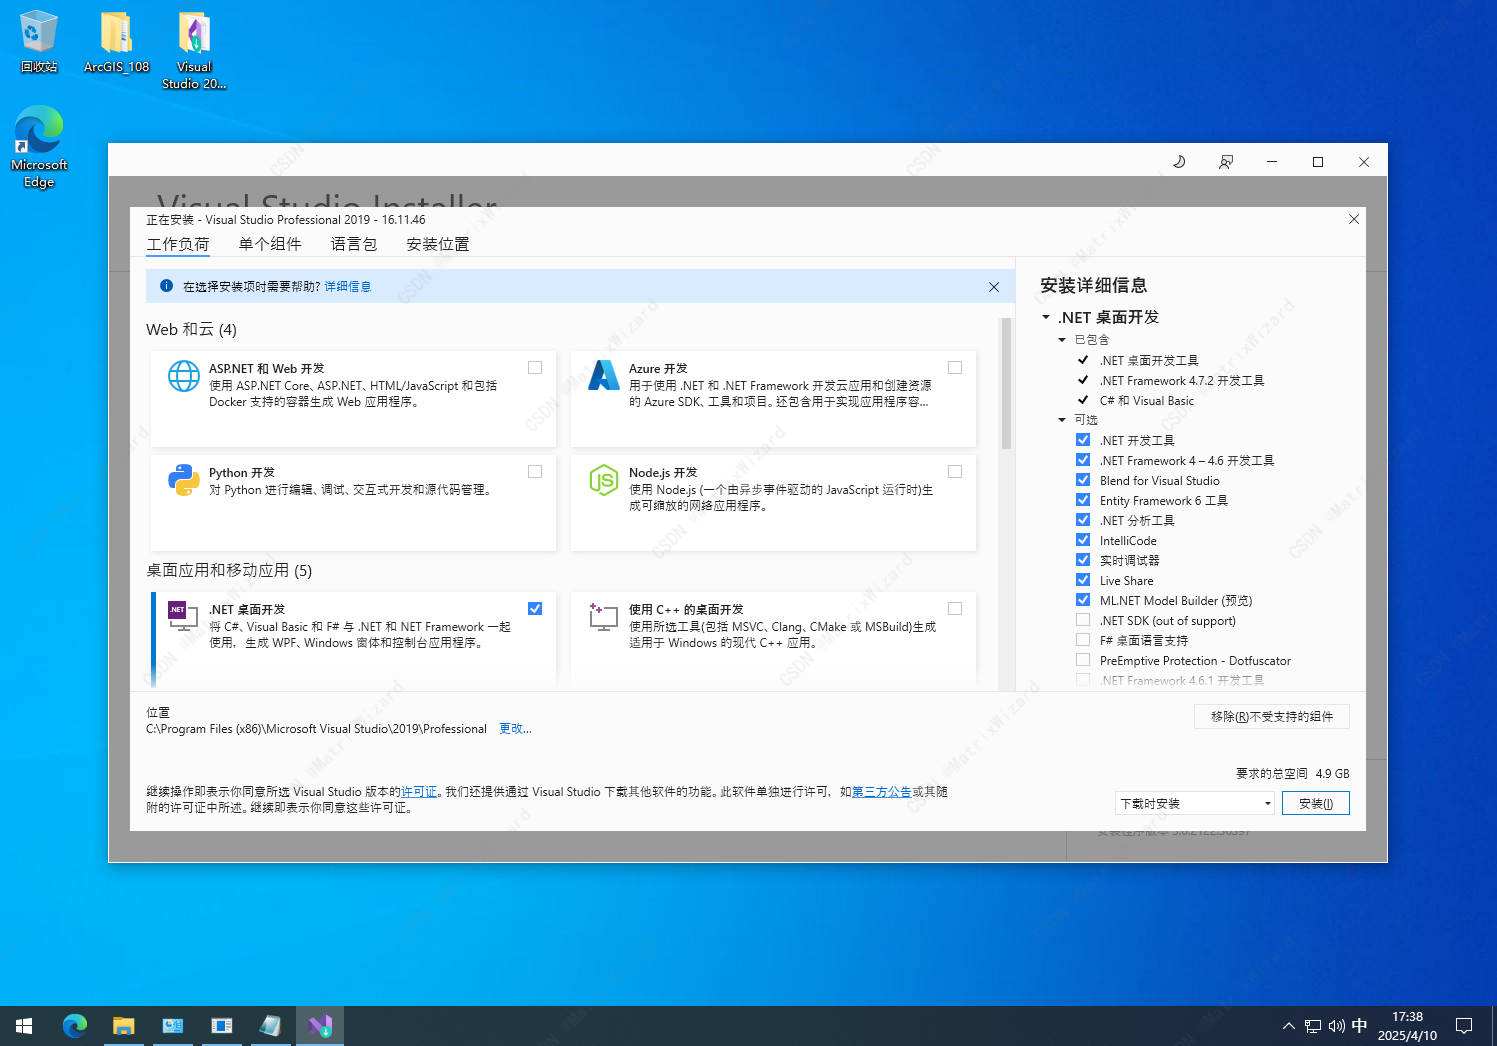Collapse the .NET 桌面开发 details section
The width and height of the screenshot is (1497, 1046).
click(x=1046, y=317)
